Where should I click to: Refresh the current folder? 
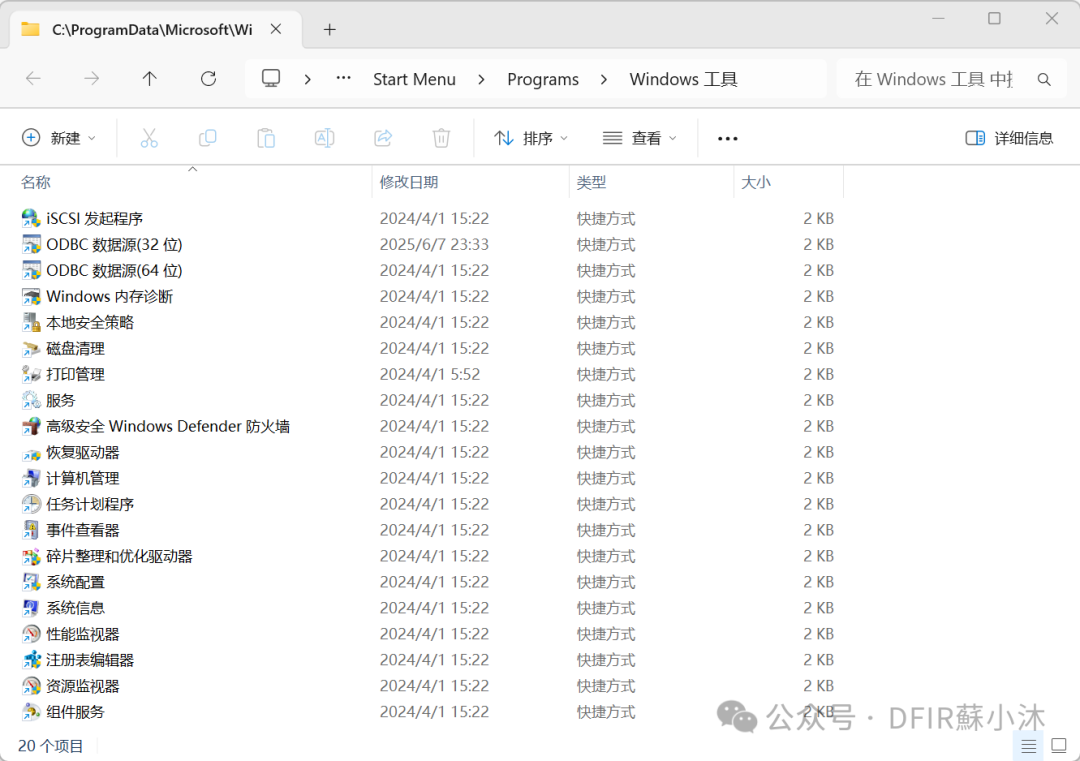(x=208, y=79)
